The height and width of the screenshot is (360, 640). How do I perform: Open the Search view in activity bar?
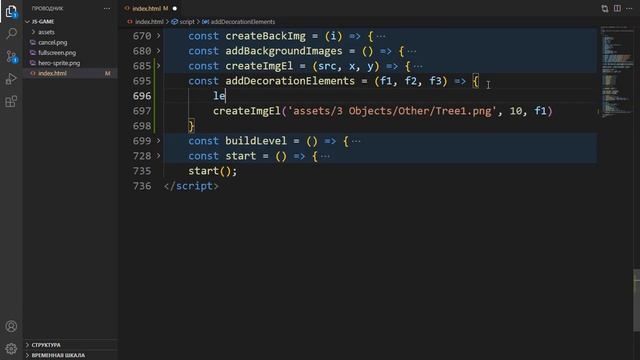[x=11, y=33]
